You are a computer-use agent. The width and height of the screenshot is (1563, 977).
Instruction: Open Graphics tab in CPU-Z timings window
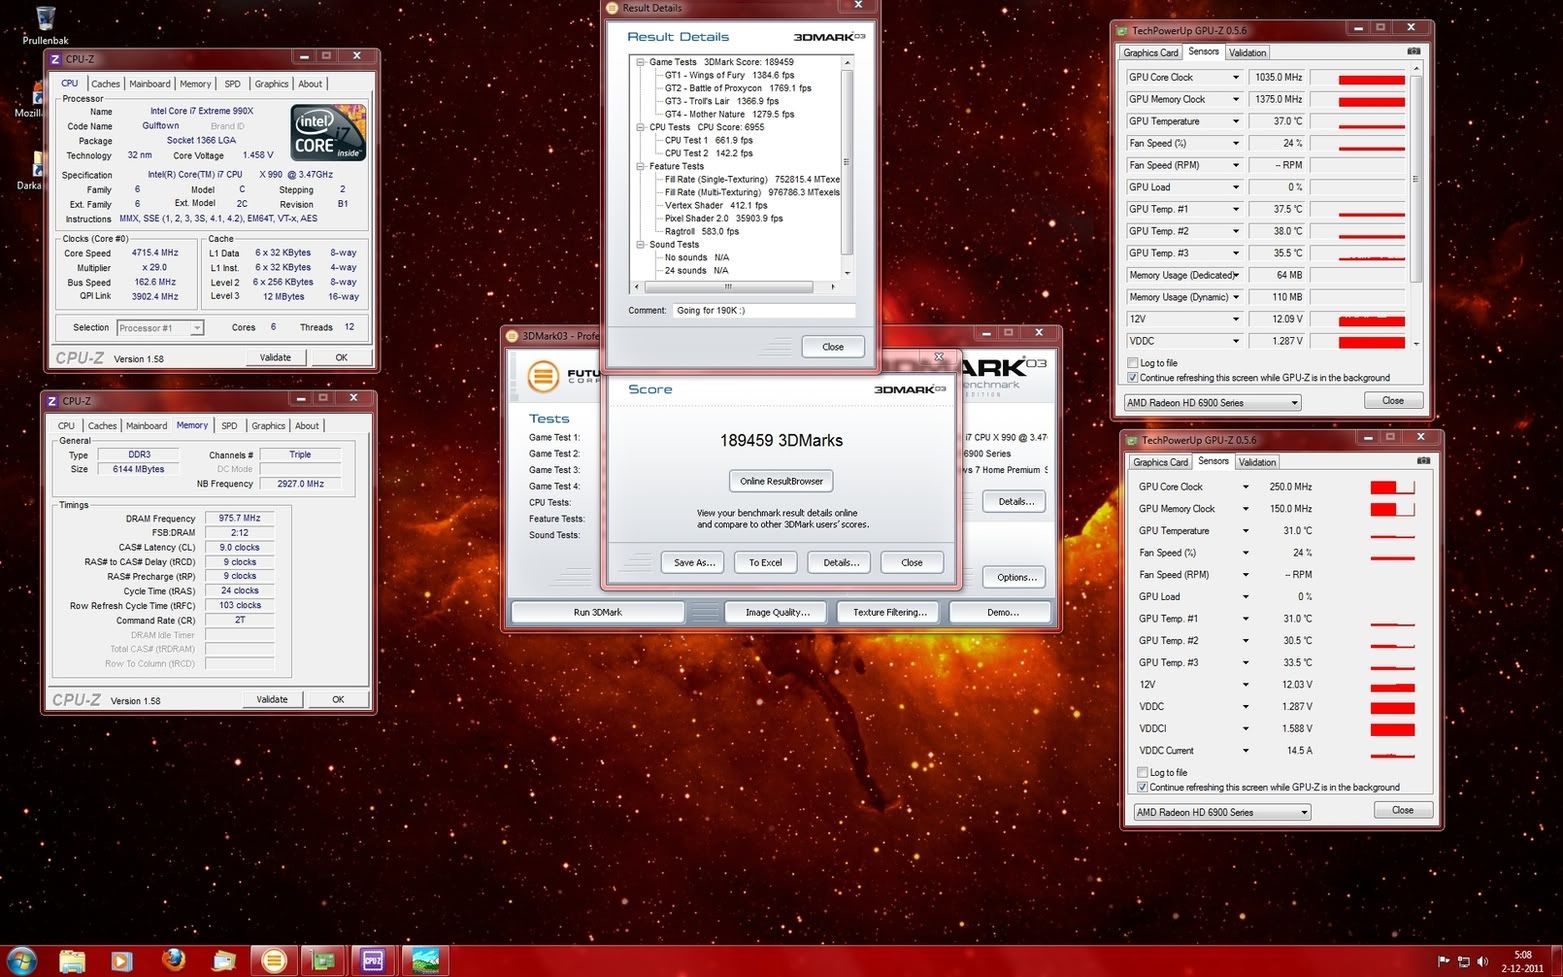[268, 426]
